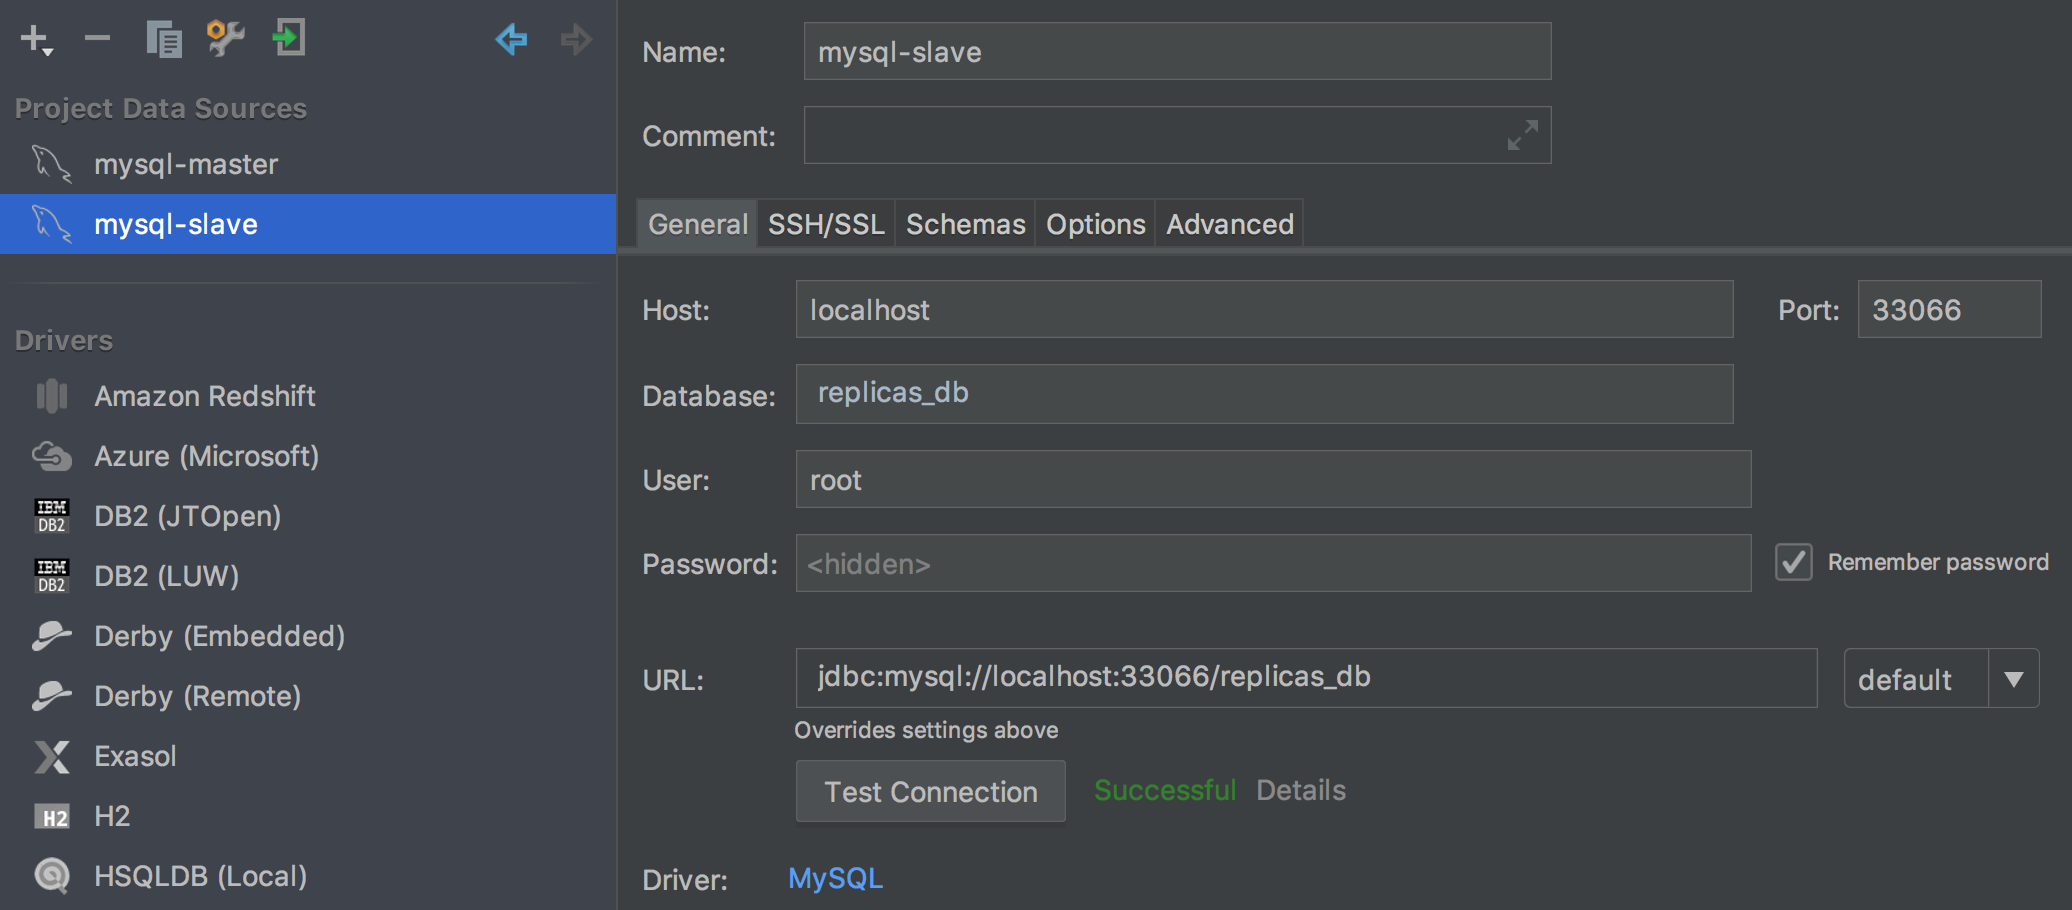
Task: Remove selected data source with minus icon
Action: [97, 39]
